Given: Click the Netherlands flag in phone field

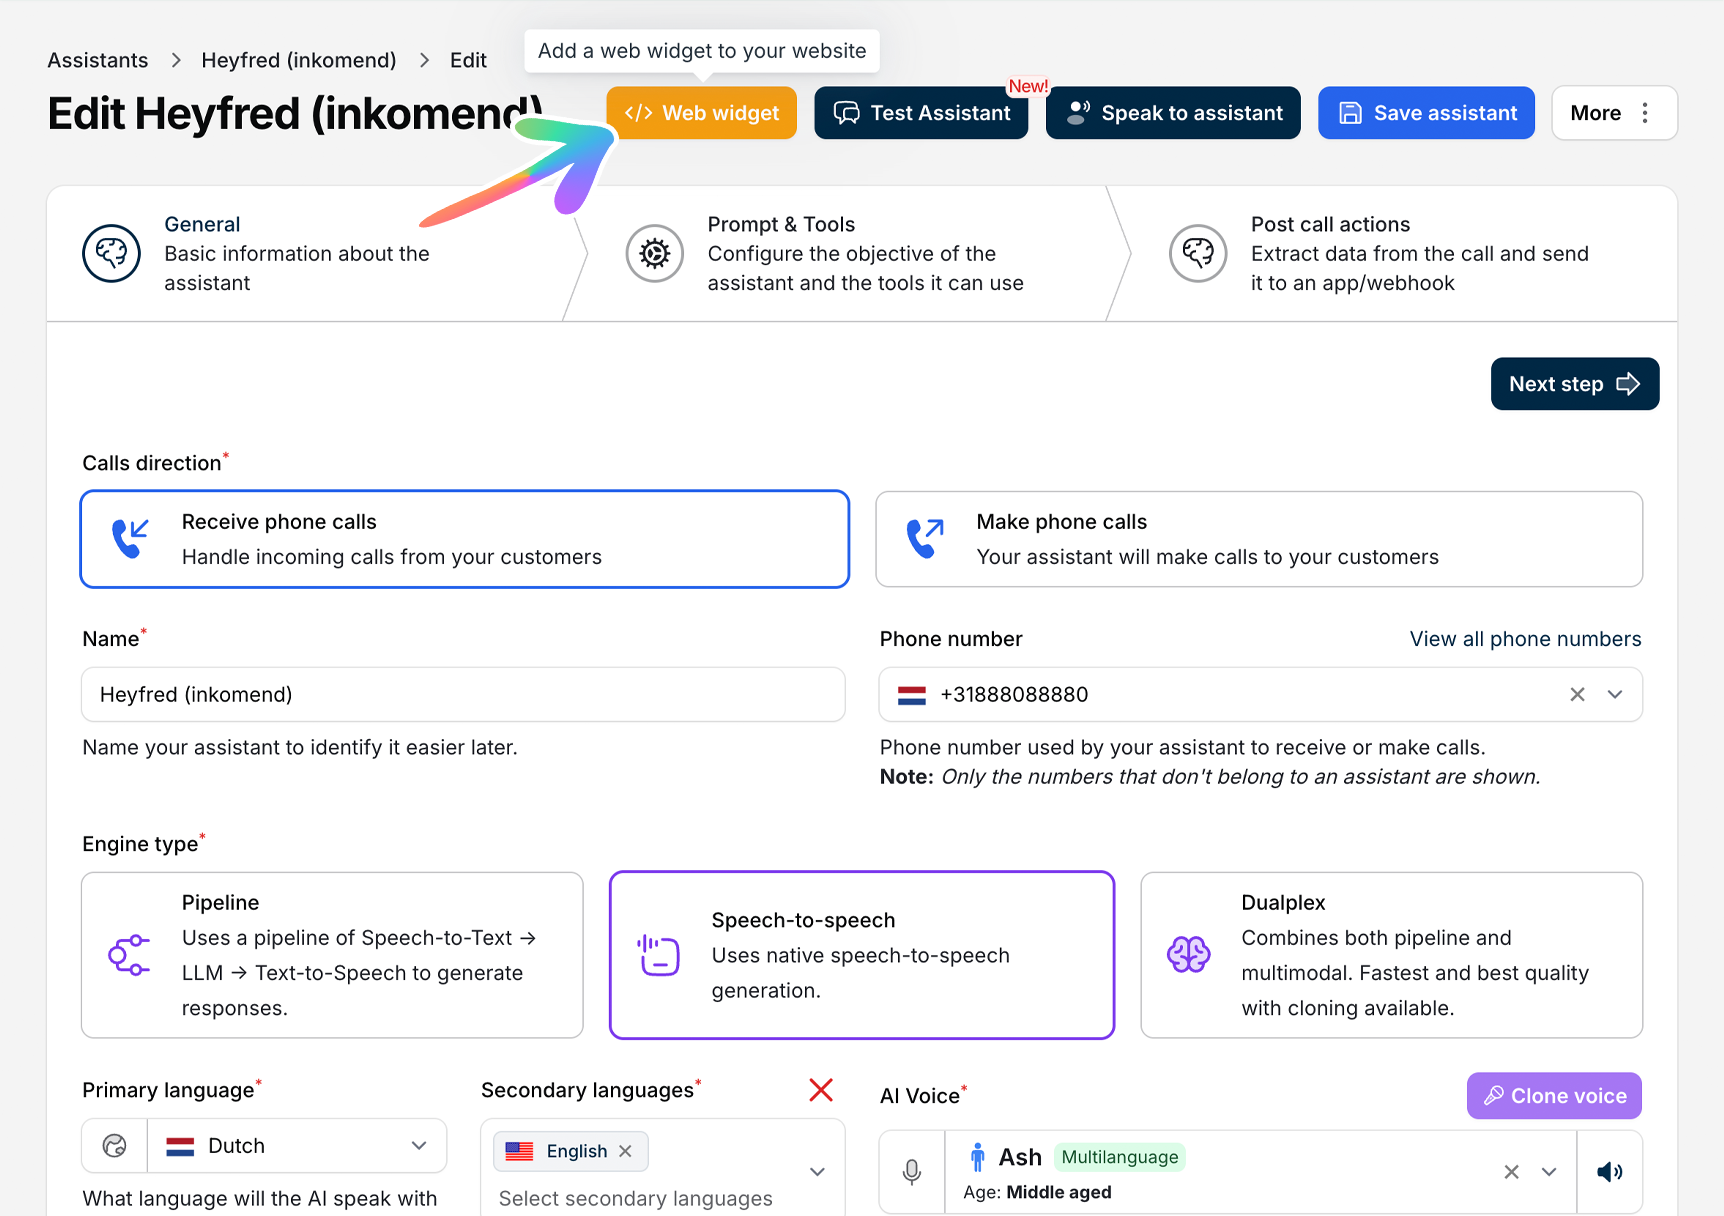Looking at the screenshot, I should tap(912, 695).
